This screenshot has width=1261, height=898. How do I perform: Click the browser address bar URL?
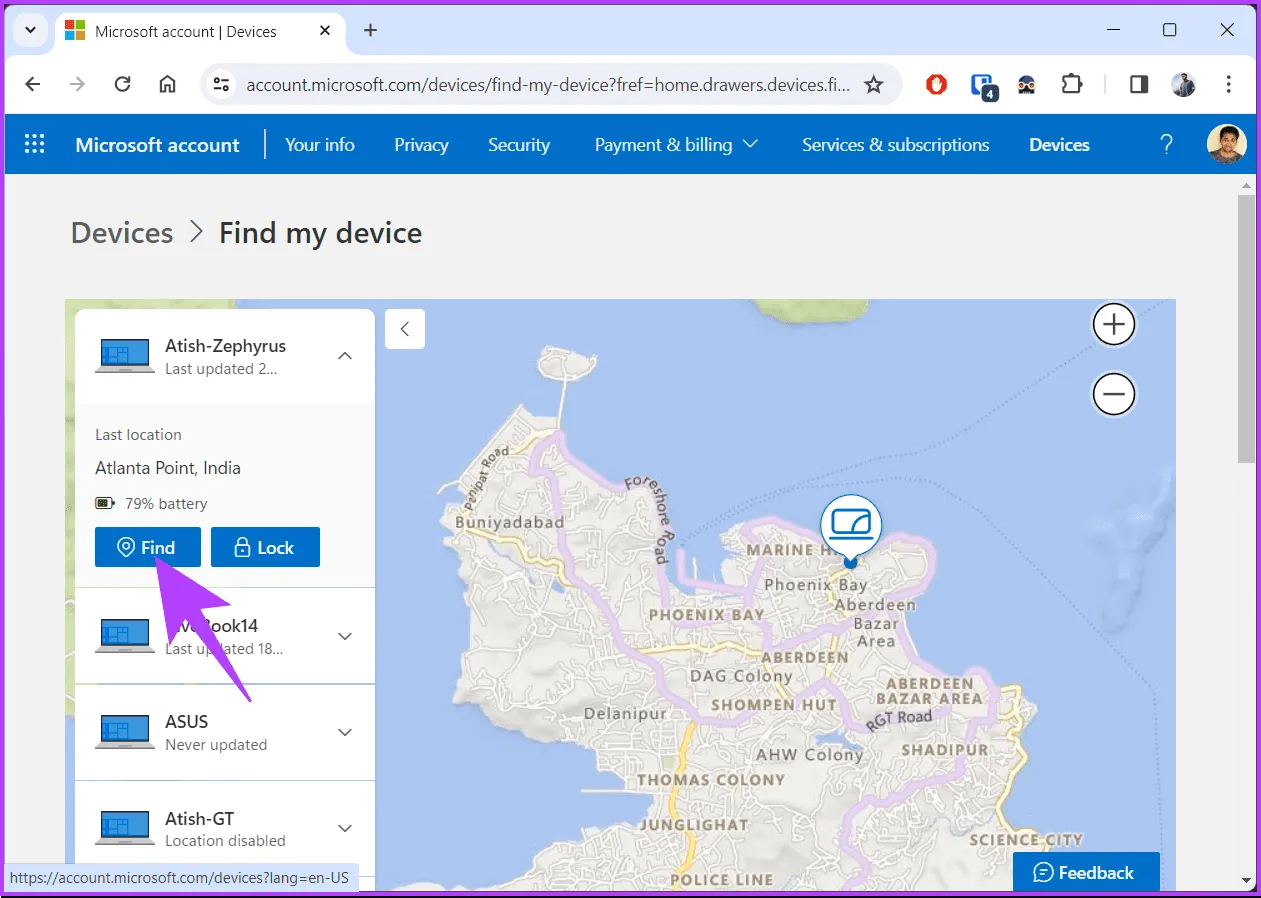pyautogui.click(x=547, y=85)
